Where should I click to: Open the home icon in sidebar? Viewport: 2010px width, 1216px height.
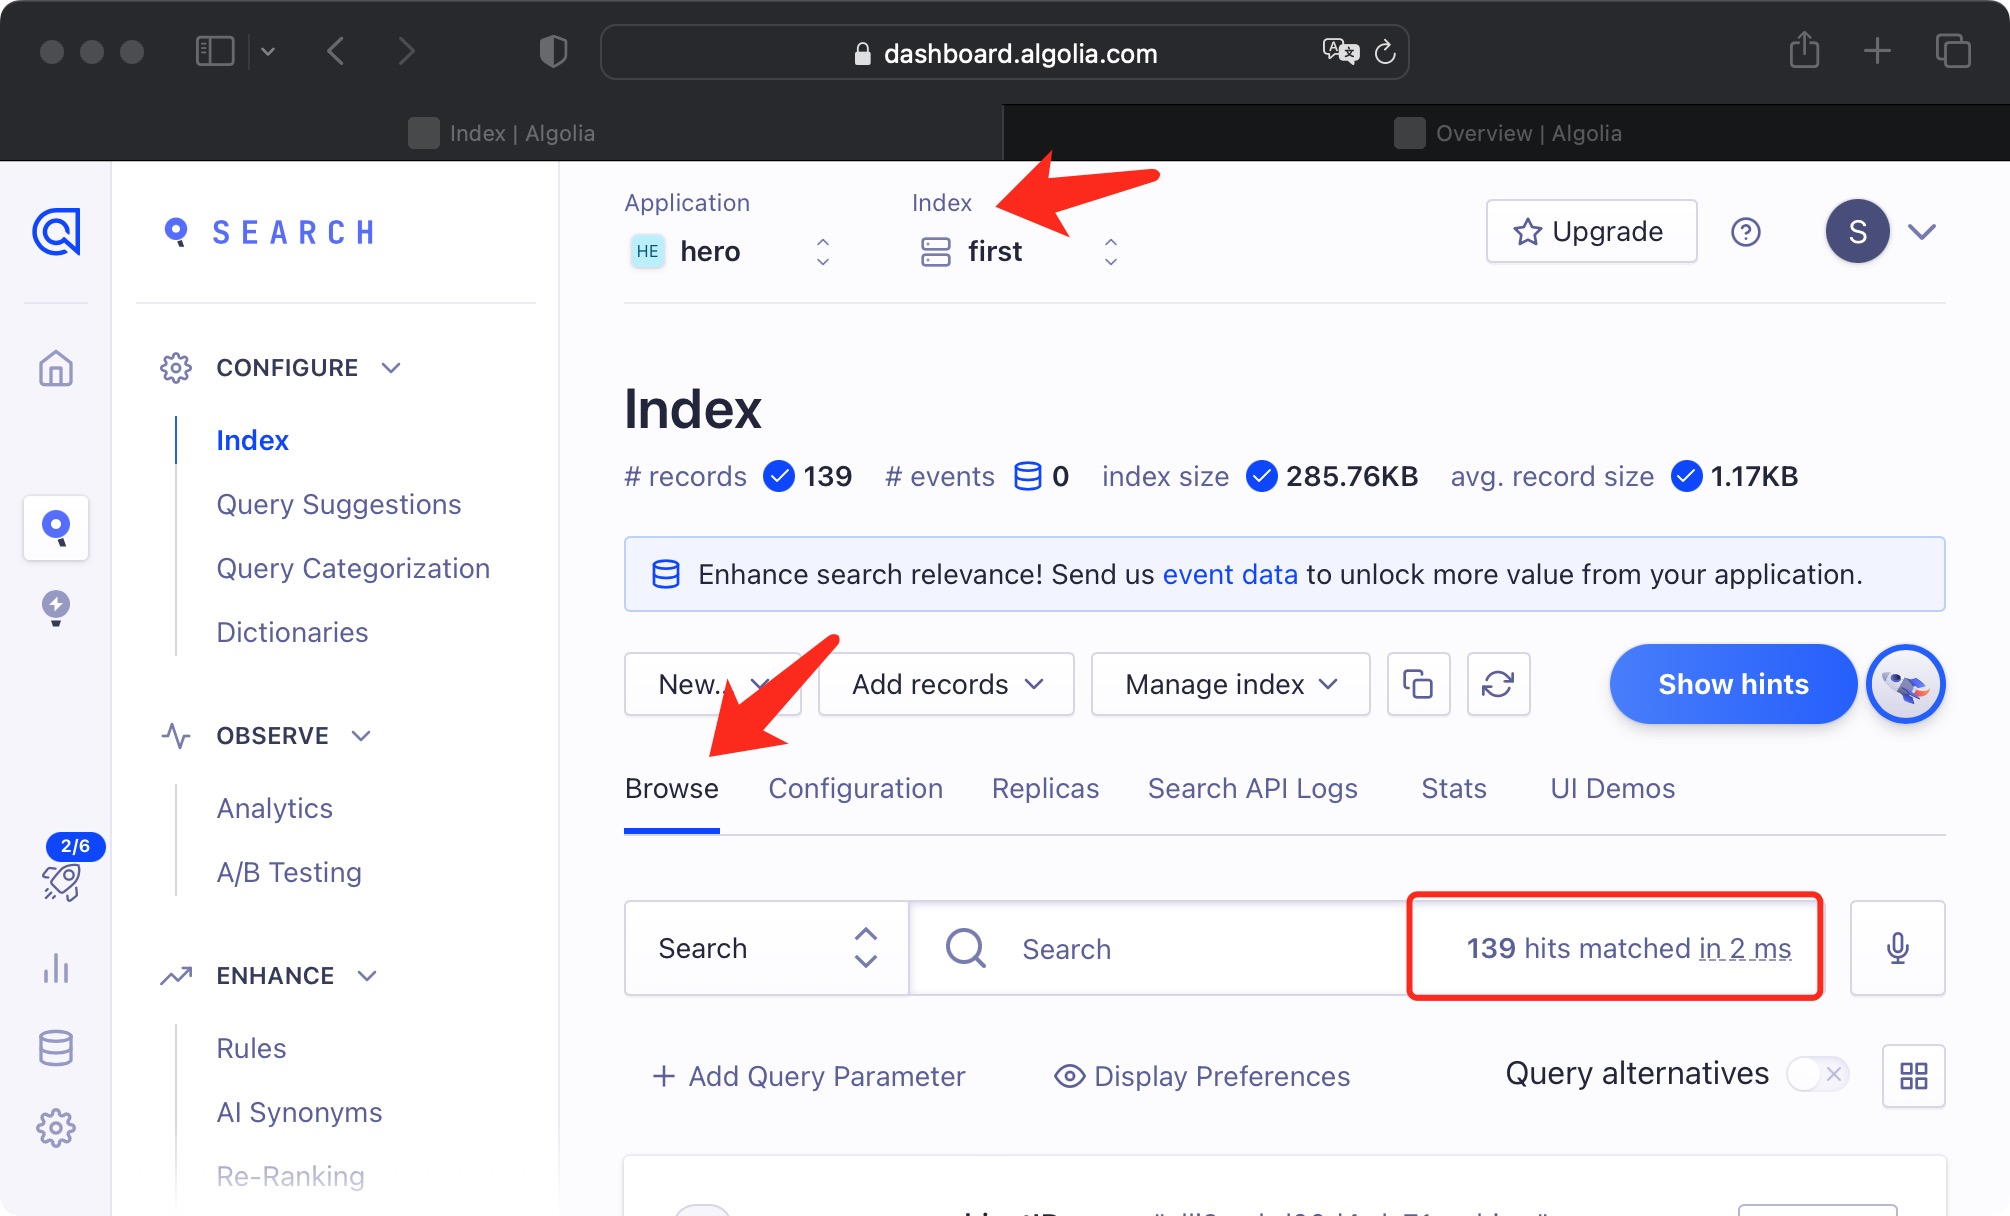(56, 368)
